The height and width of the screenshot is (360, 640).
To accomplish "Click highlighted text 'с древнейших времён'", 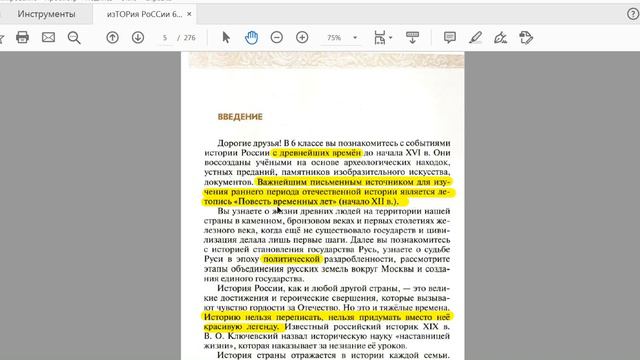I will click(316, 153).
